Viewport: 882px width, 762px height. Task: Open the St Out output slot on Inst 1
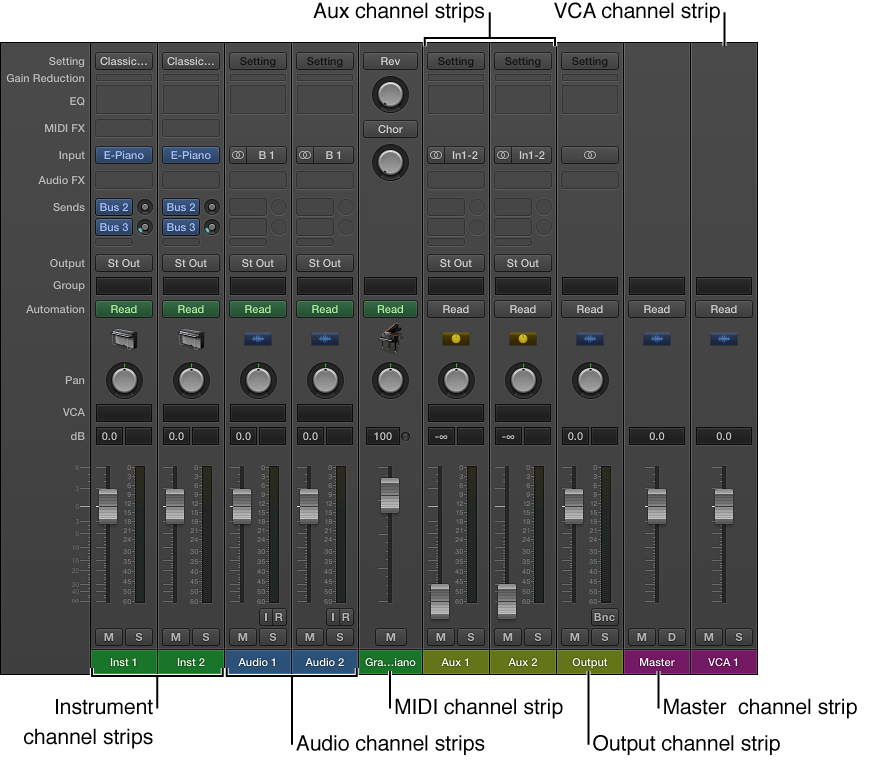pyautogui.click(x=123, y=263)
